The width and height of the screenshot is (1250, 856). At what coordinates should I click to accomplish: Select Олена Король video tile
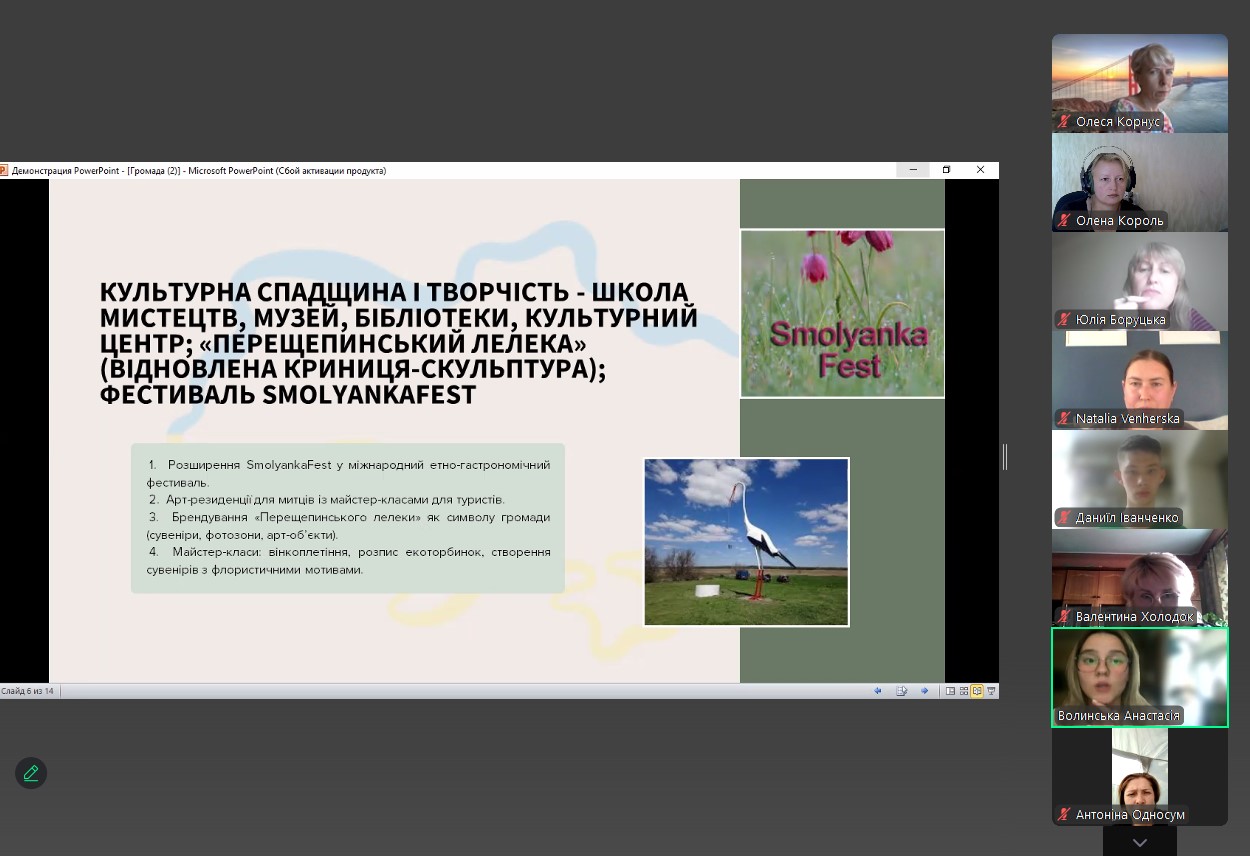click(x=1140, y=182)
